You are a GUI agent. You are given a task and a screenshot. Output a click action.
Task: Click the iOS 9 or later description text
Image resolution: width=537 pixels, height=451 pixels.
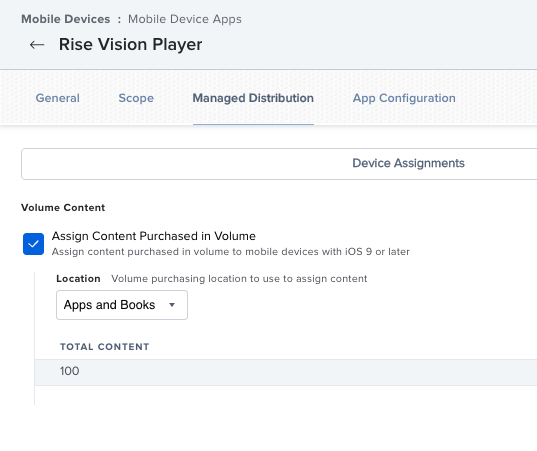coord(230,252)
